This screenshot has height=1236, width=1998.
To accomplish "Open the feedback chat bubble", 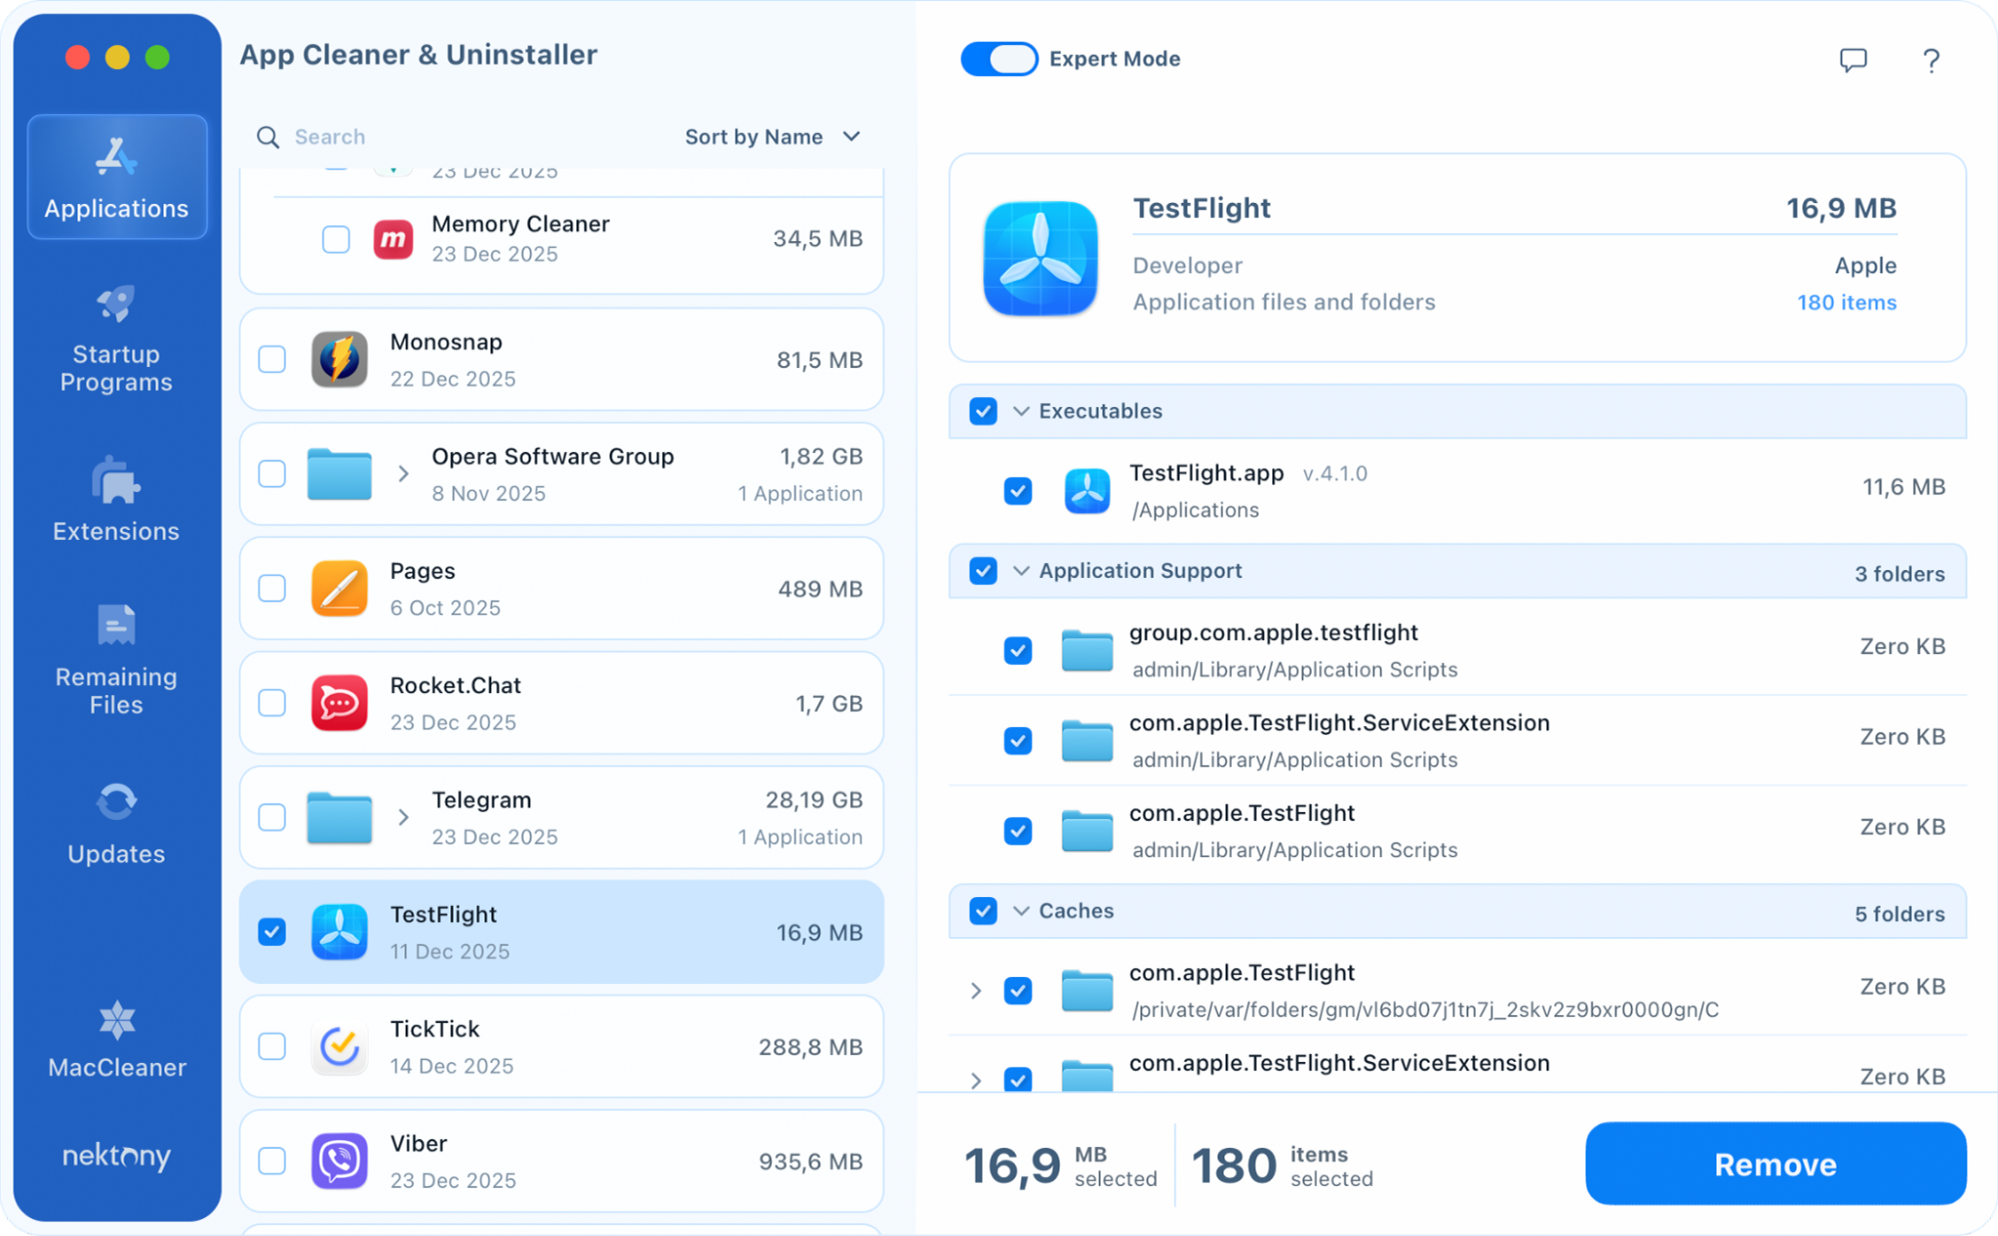I will click(x=1852, y=60).
